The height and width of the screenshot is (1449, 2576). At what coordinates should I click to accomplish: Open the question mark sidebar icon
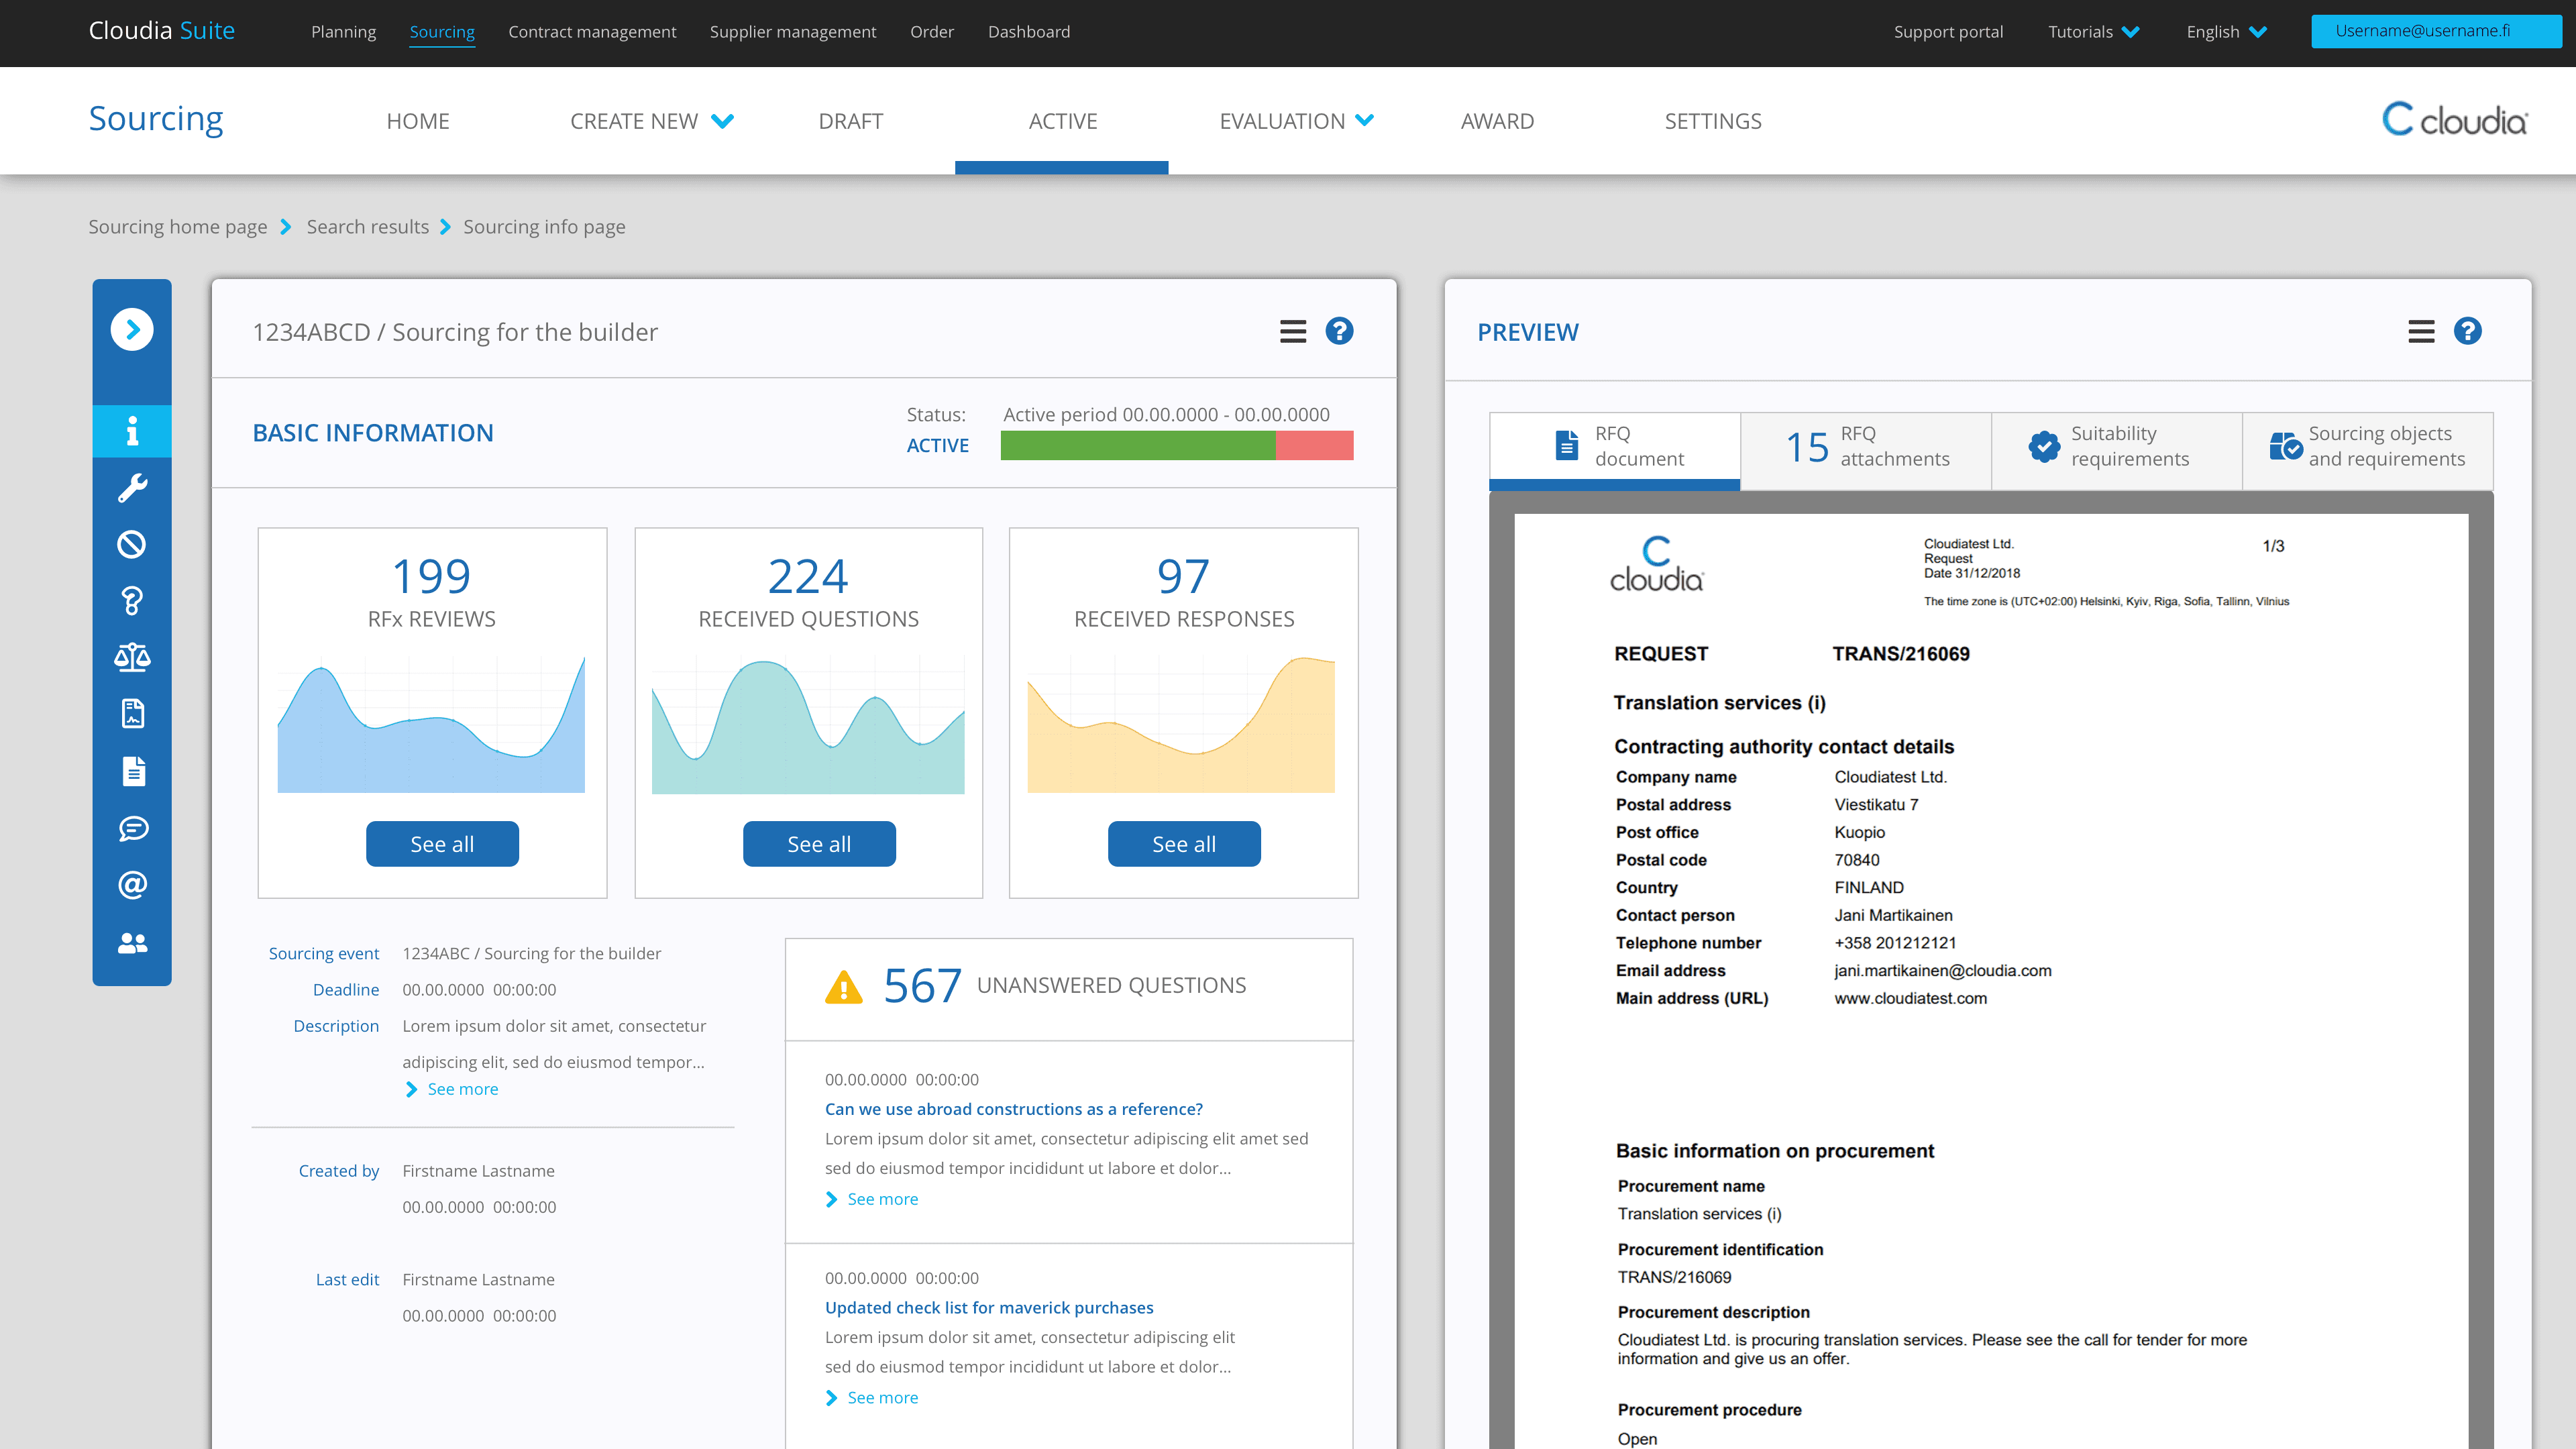[132, 601]
